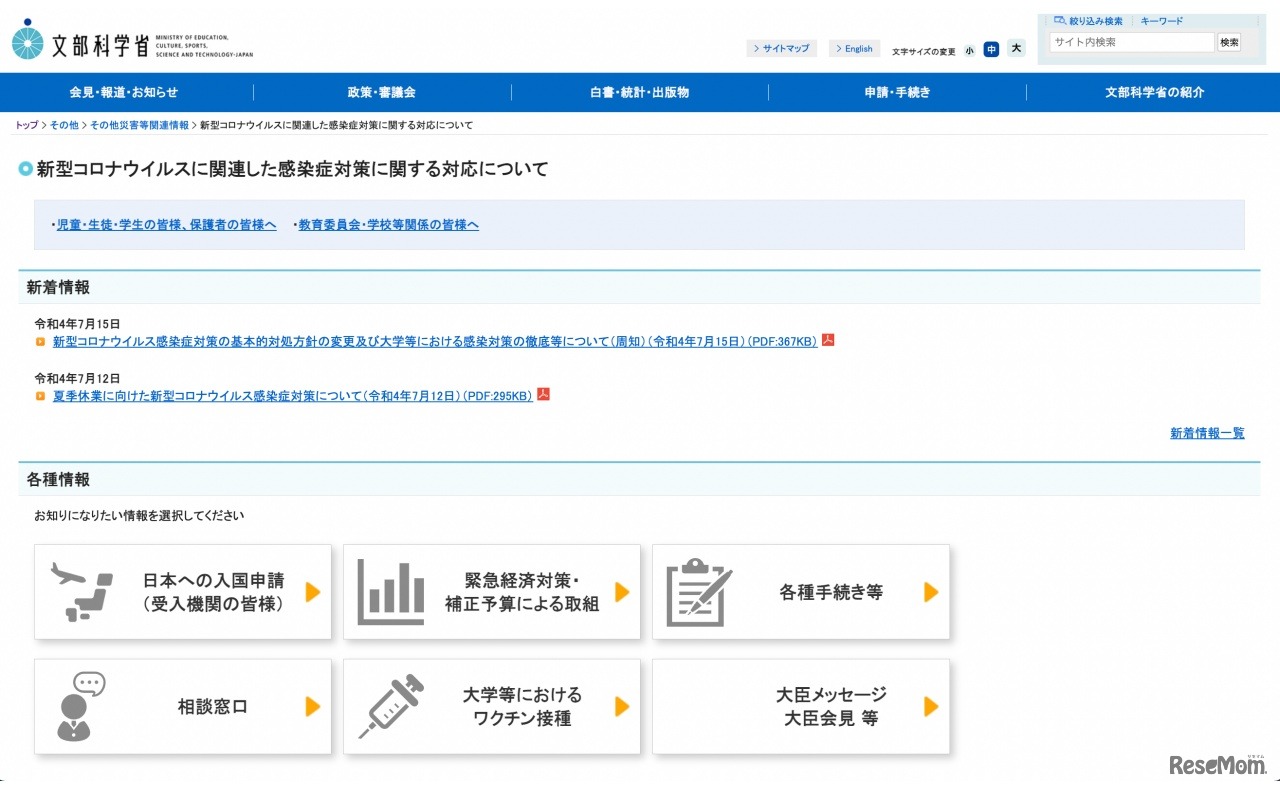This screenshot has height=788, width=1280.
Task: Open the PDF icon beside the July 15 notice
Action: click(827, 340)
